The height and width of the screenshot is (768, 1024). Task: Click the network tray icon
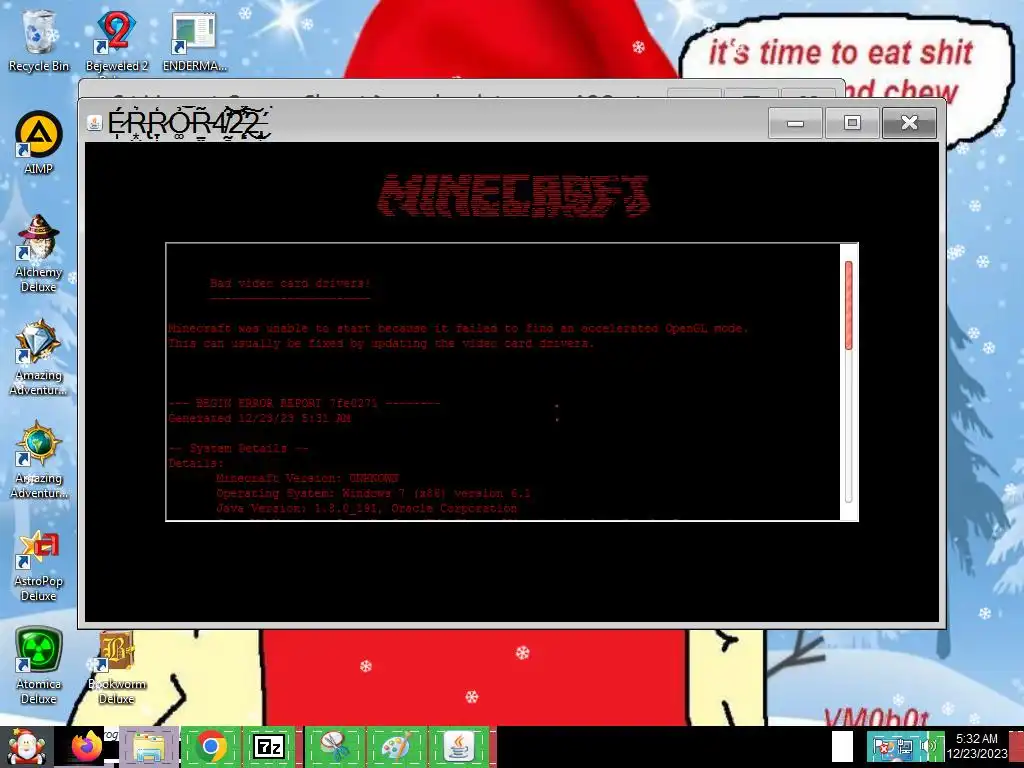904,747
